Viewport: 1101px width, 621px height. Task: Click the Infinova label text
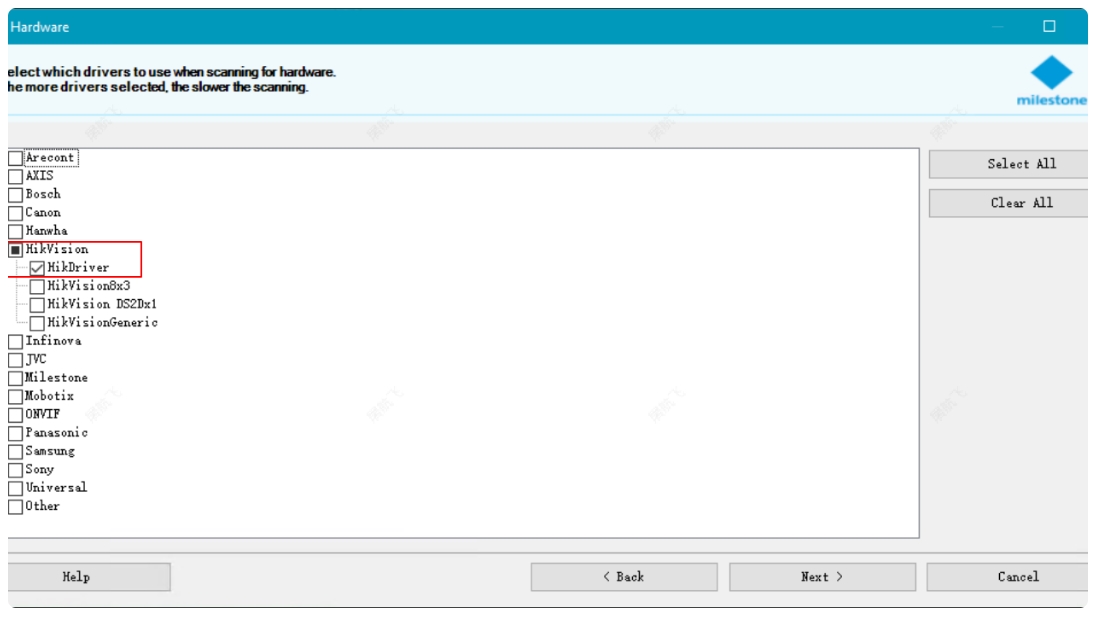(x=53, y=341)
